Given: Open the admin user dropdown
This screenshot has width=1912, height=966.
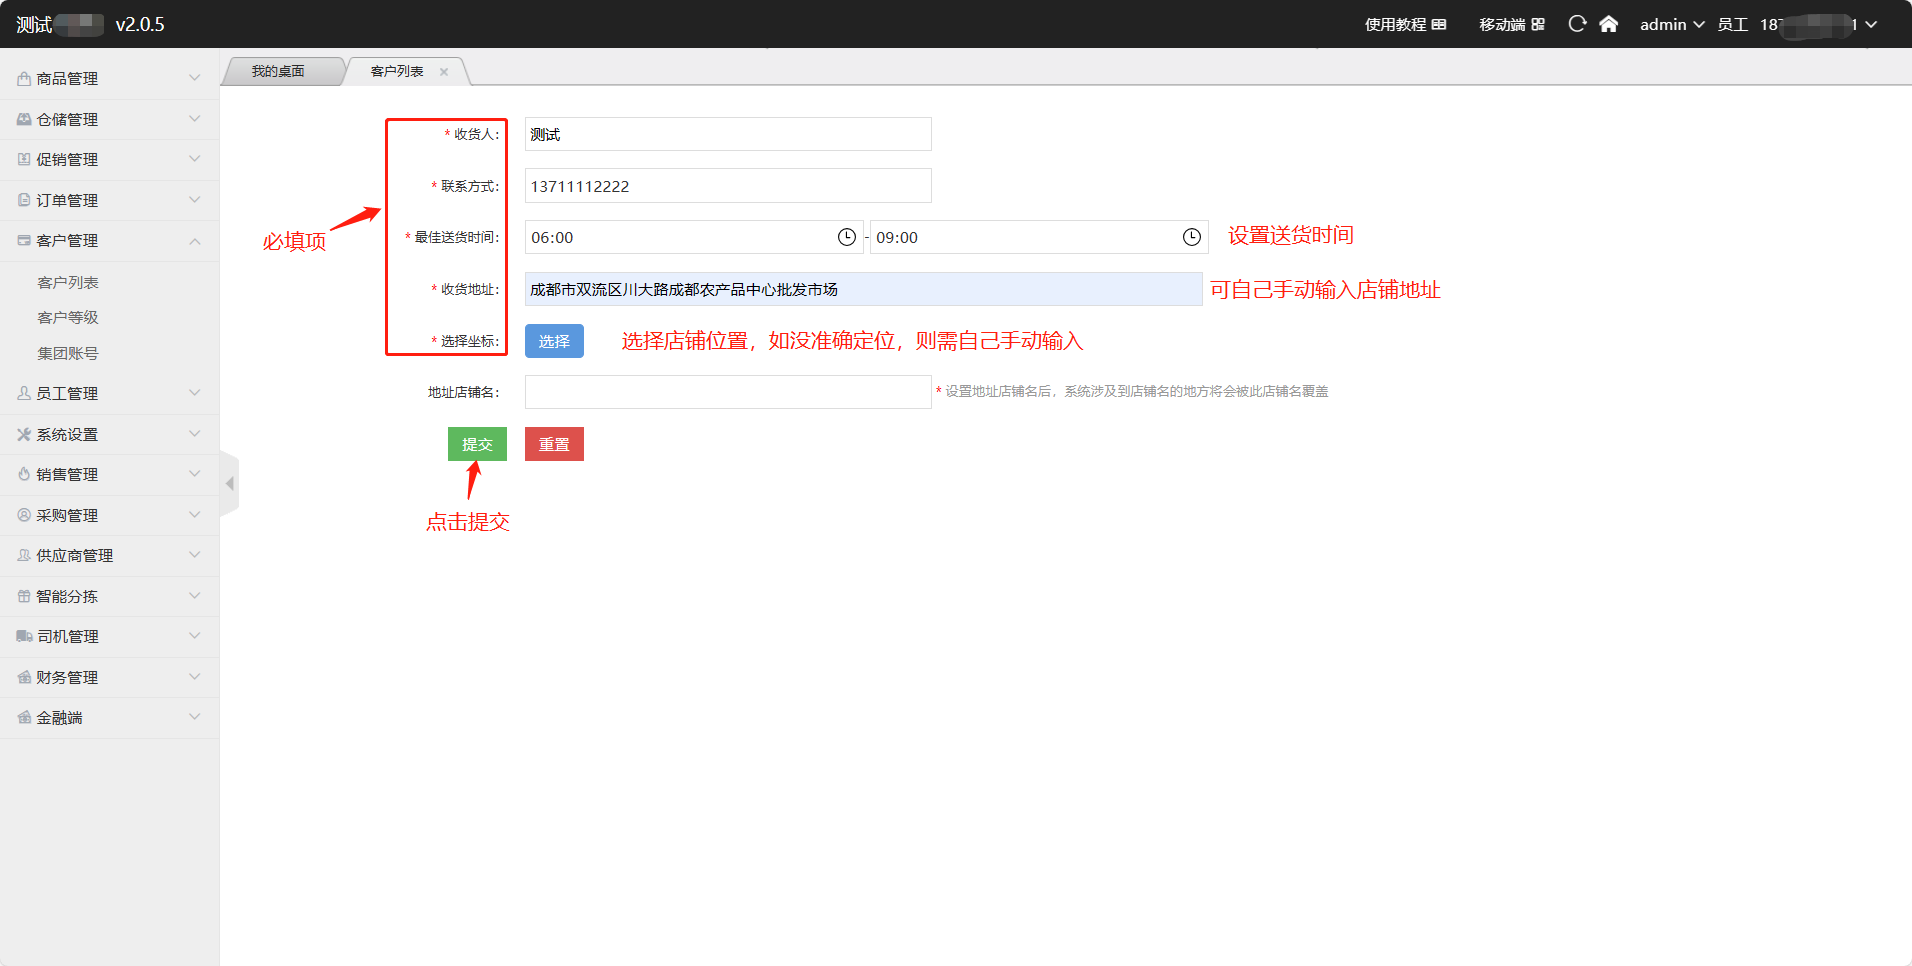Looking at the screenshot, I should click(x=1671, y=24).
